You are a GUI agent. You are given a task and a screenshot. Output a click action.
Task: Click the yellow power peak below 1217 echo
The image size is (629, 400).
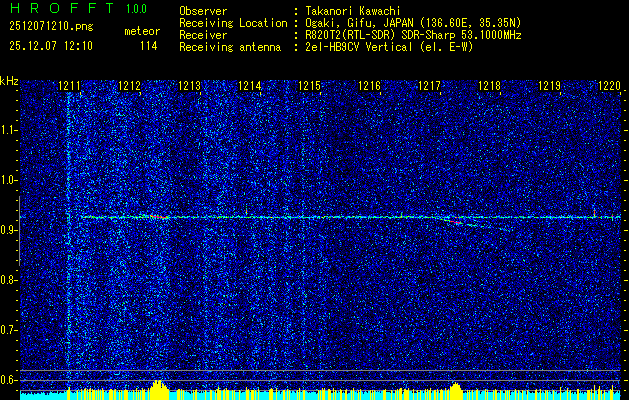click(x=456, y=391)
